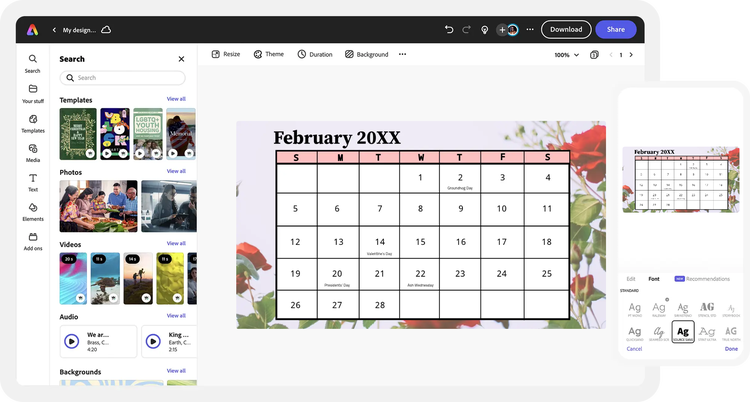Go back with the arrow beside My design

[54, 30]
